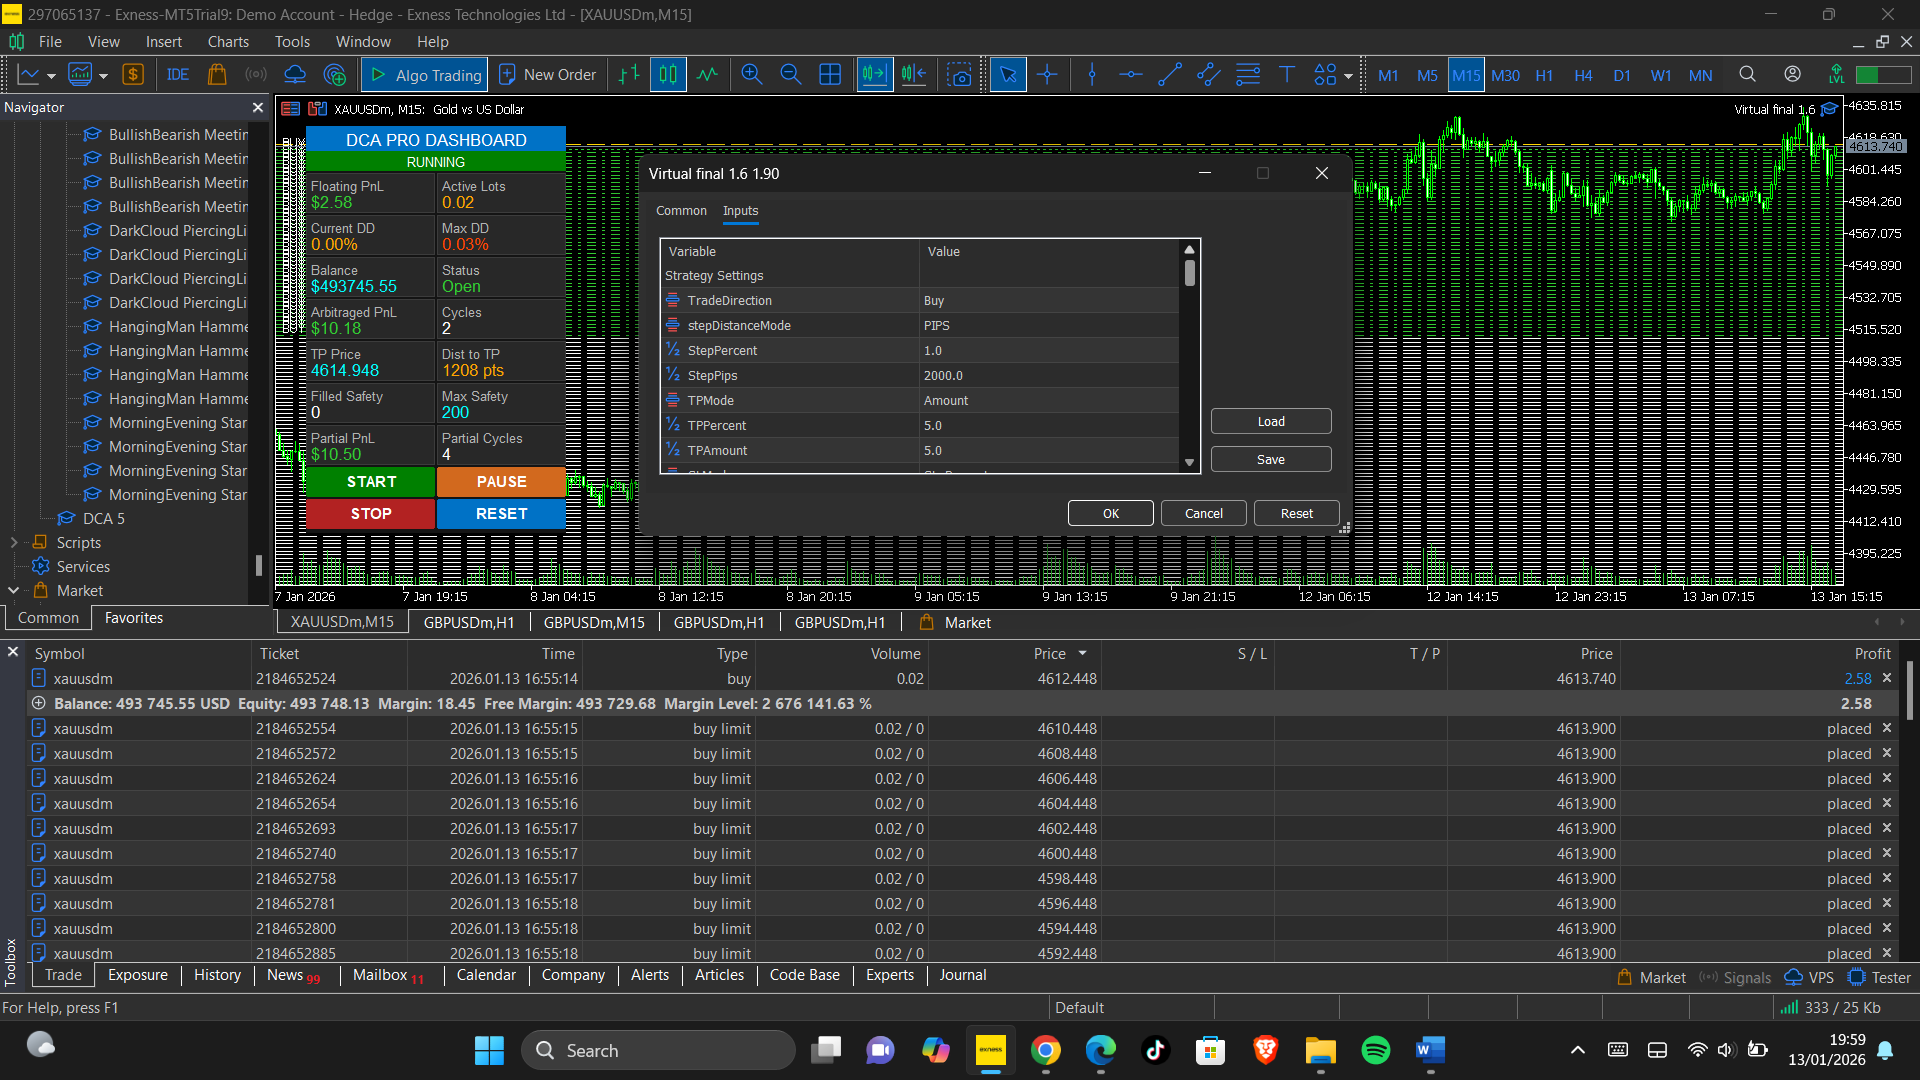Toggle chart auto-scroll to latest bar
The image size is (1920, 1080).
point(873,75)
